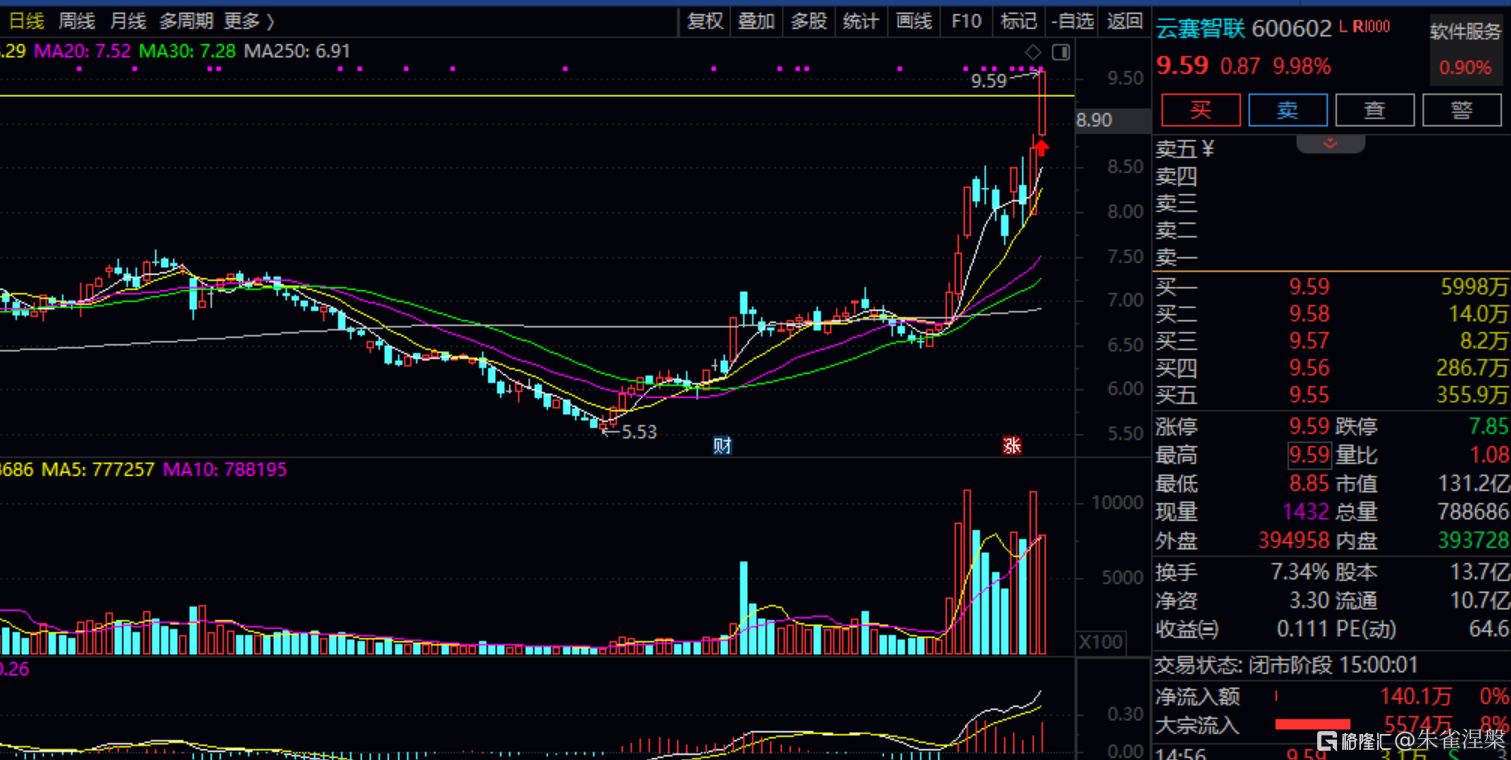Click the 交易状态 trading status line
The height and width of the screenshot is (760, 1511).
[1287, 665]
